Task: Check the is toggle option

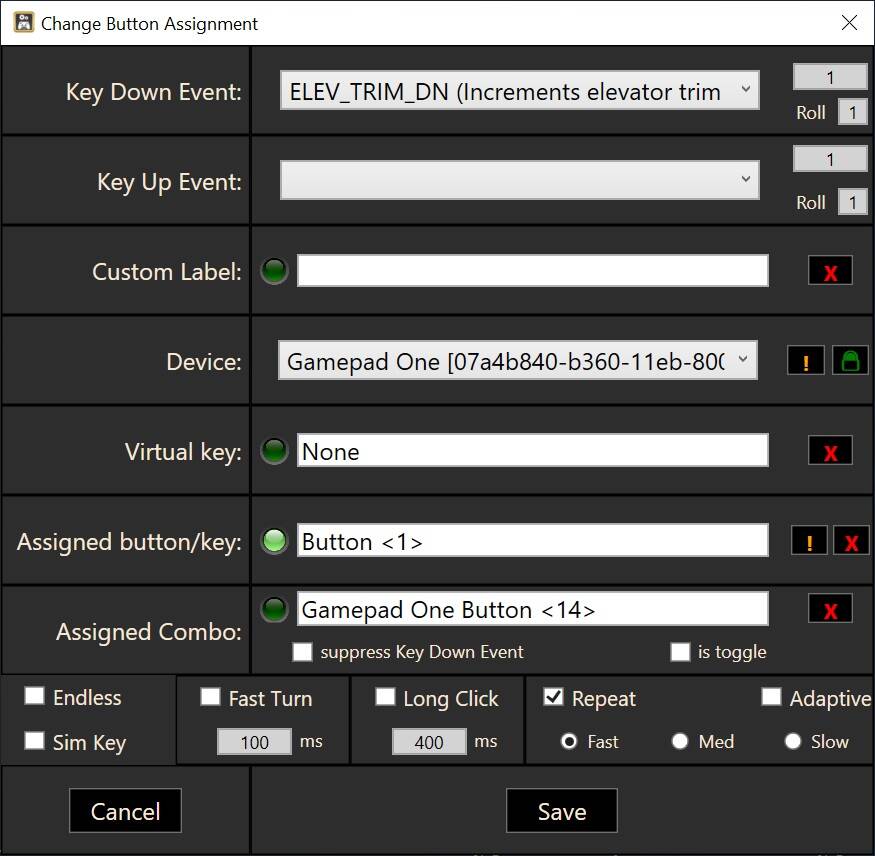Action: 680,652
